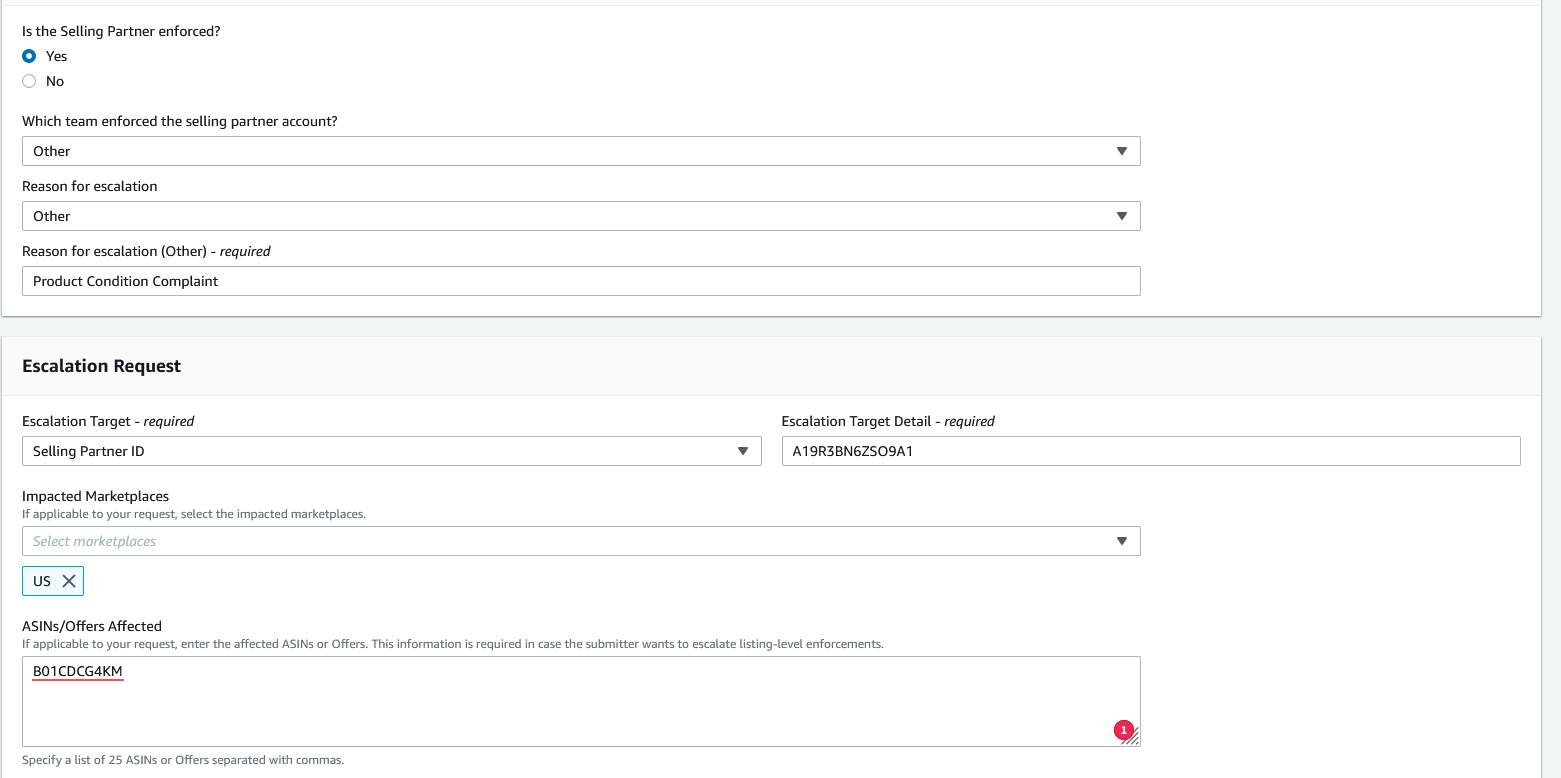Click the arrow icon on Reason for escalation
1561x778 pixels.
[1121, 216]
